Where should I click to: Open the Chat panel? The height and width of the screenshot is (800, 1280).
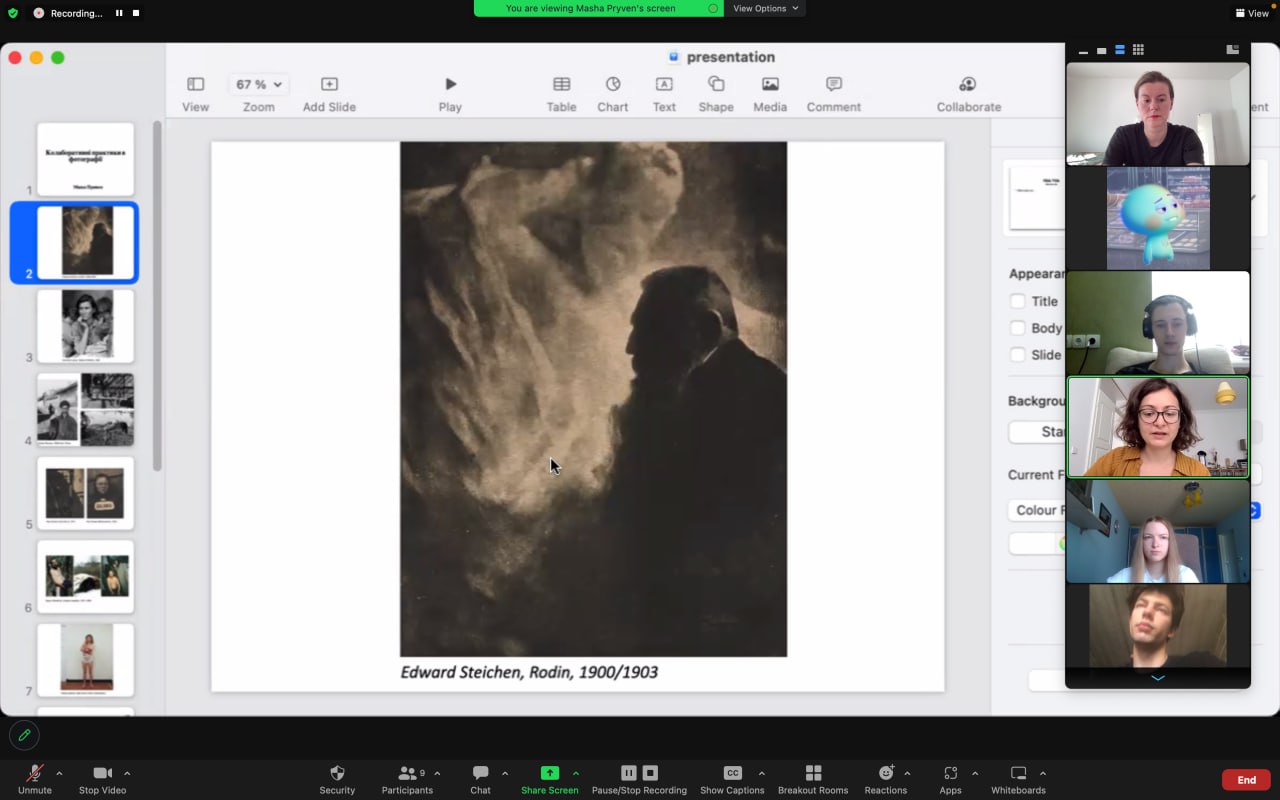click(480, 773)
